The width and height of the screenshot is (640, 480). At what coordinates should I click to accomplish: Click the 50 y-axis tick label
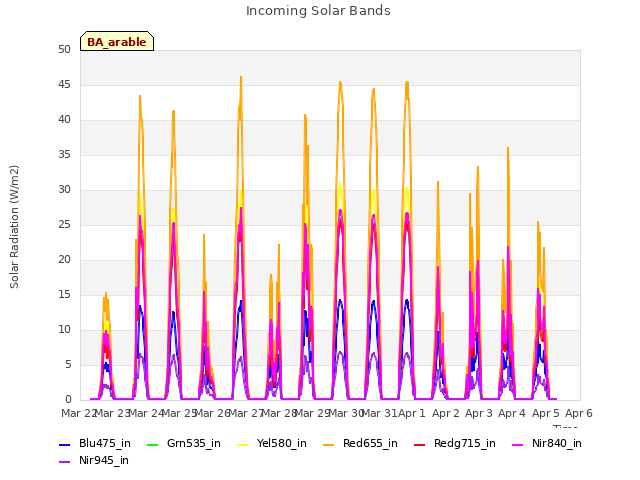[x=64, y=50]
